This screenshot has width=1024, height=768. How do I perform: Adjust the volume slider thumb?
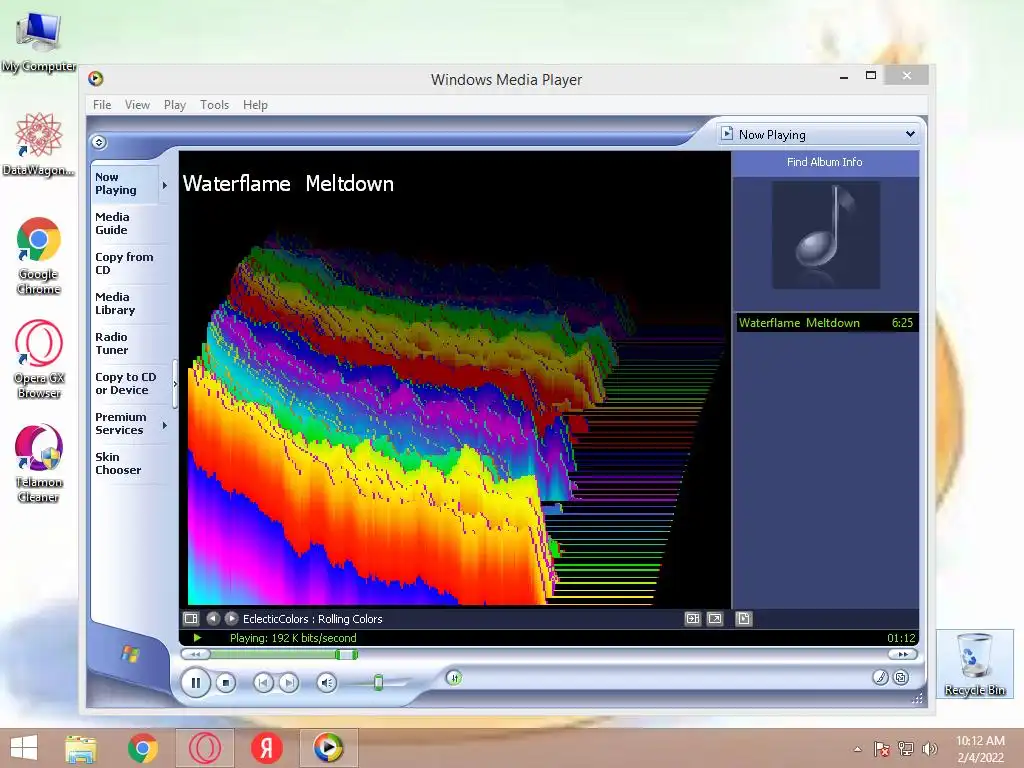pos(378,683)
